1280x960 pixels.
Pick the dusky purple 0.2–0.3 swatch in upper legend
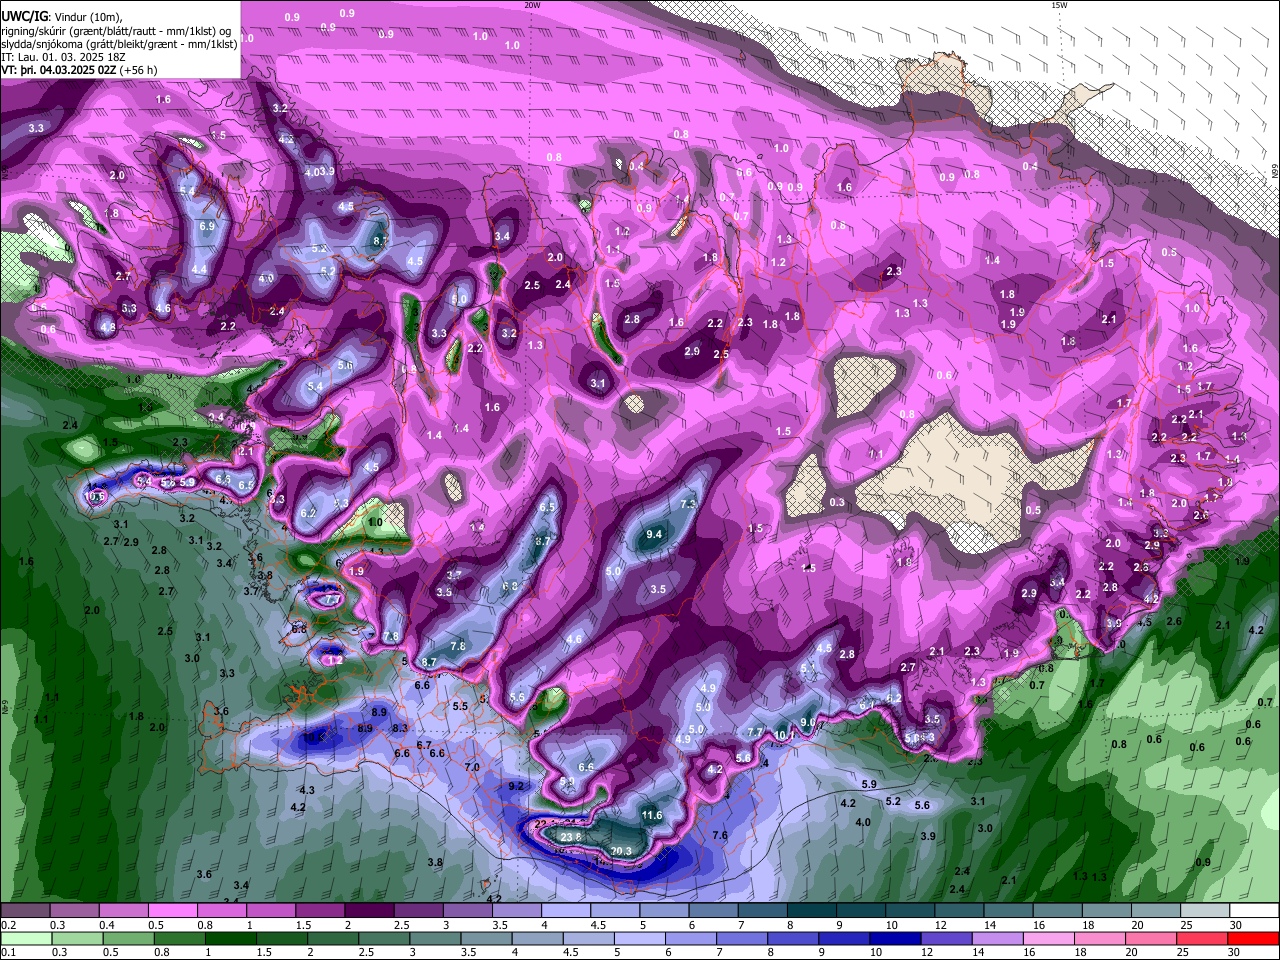point(26,911)
